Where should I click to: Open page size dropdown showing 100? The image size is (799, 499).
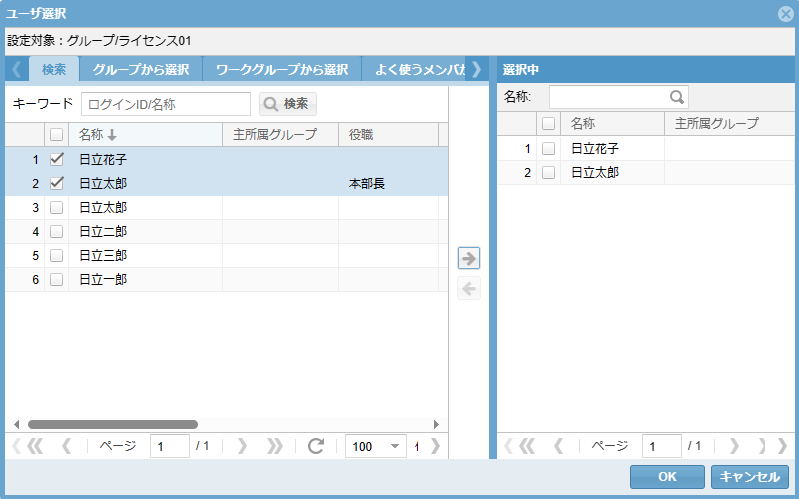point(376,447)
